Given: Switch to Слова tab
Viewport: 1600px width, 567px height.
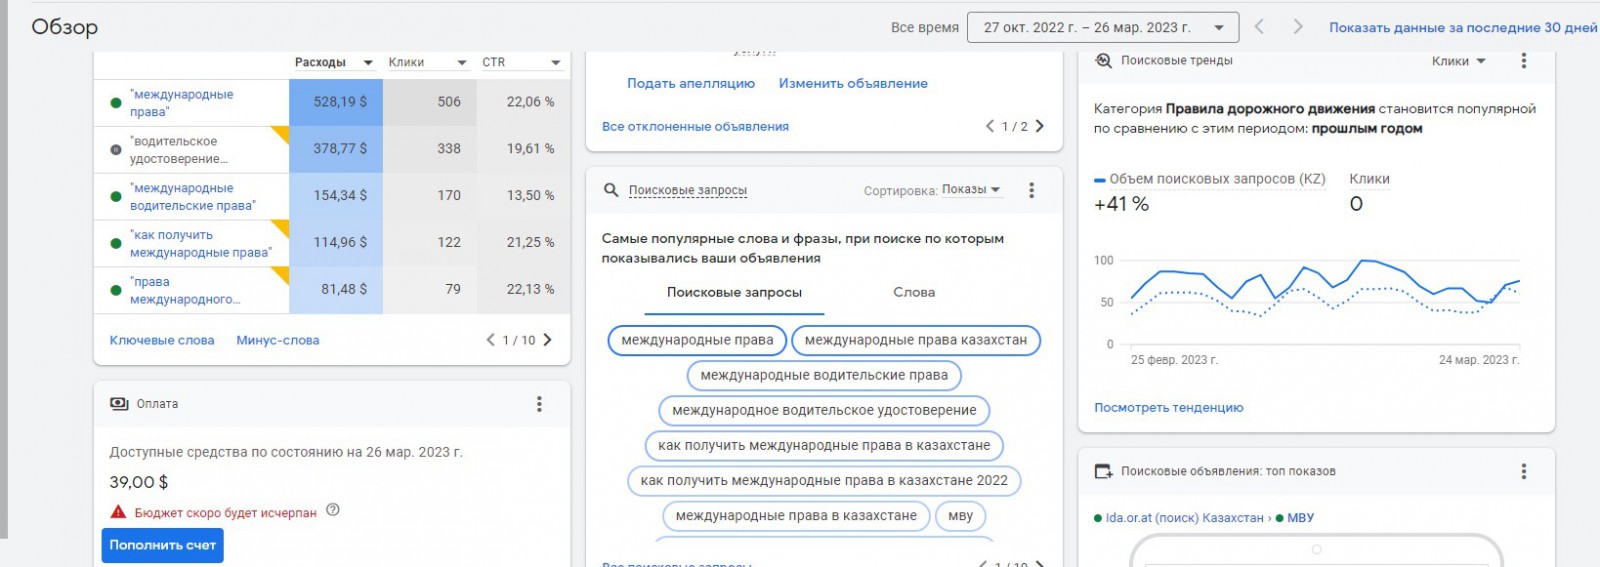Looking at the screenshot, I should pos(914,293).
